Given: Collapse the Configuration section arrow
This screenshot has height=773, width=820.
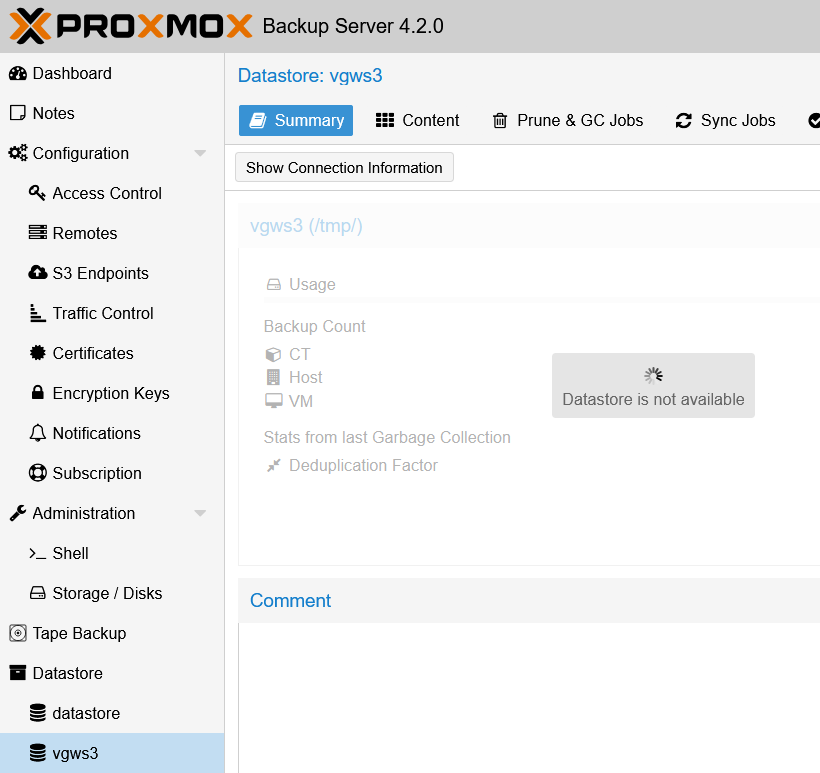Looking at the screenshot, I should pyautogui.click(x=200, y=153).
